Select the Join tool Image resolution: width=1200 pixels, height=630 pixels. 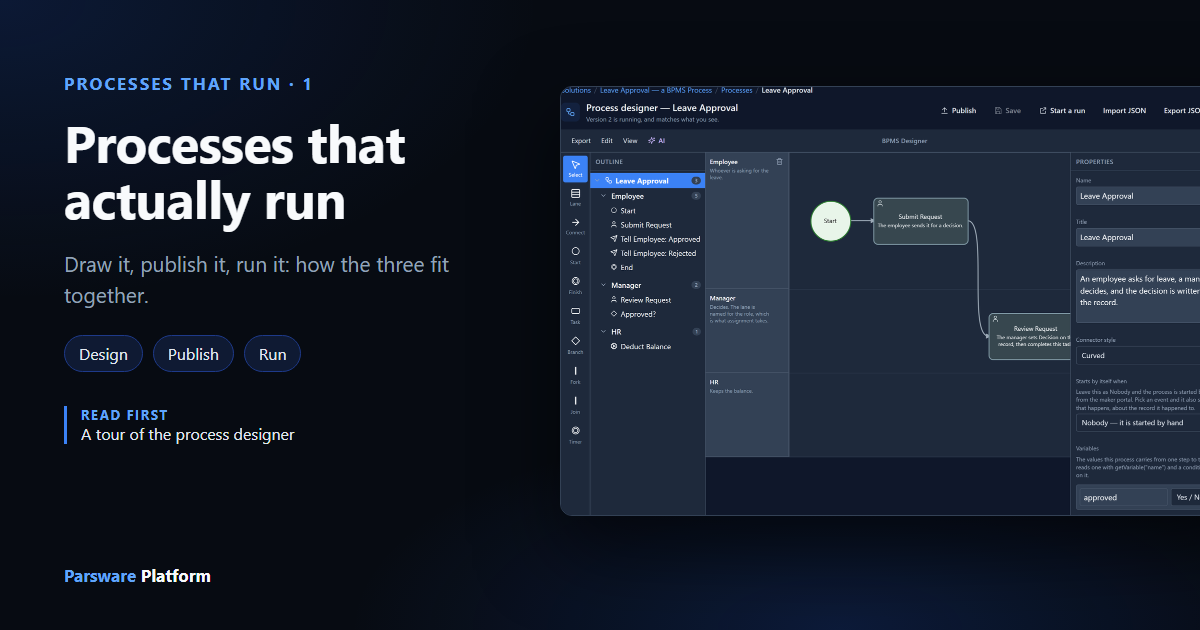575,405
